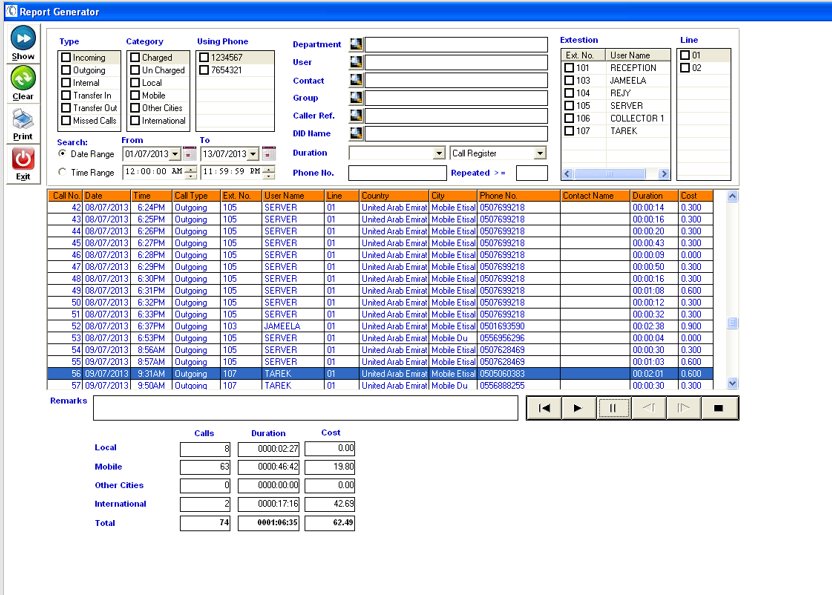Click the start time spinner
832x595 pixels.
(190, 172)
